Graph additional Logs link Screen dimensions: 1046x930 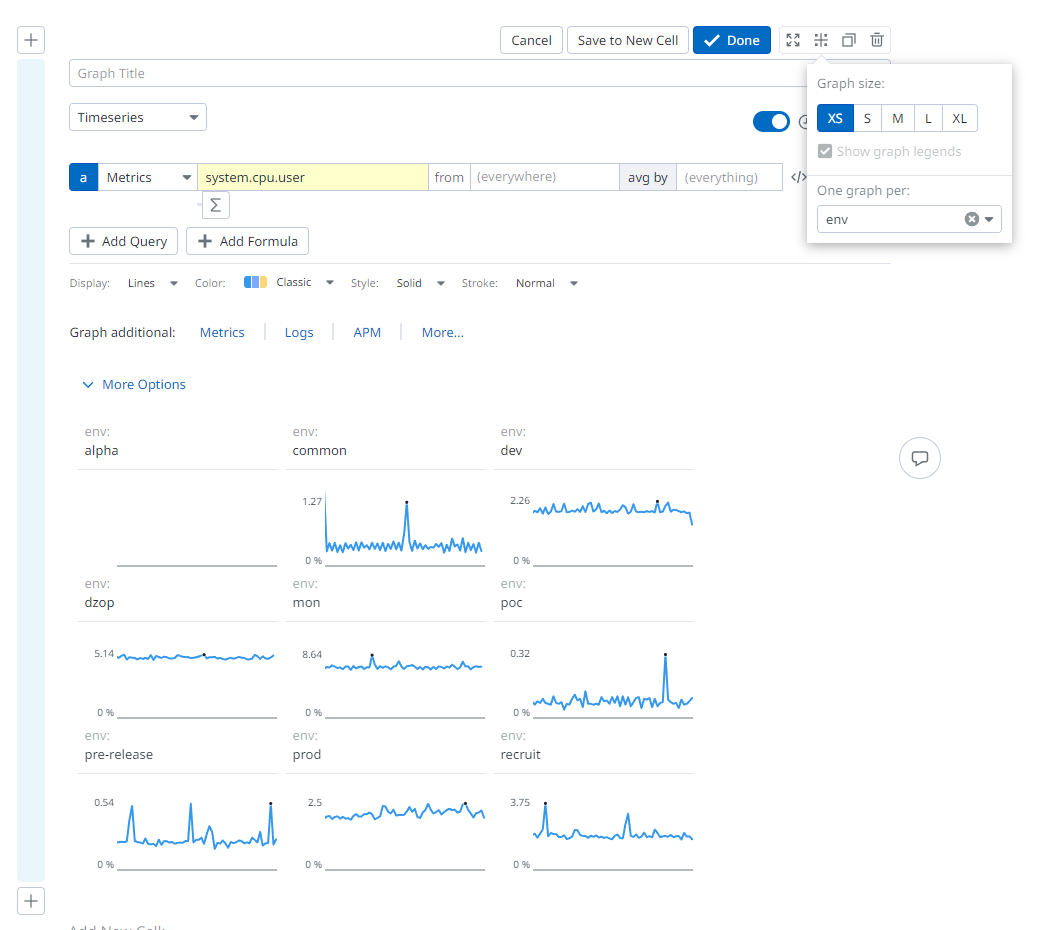point(299,332)
